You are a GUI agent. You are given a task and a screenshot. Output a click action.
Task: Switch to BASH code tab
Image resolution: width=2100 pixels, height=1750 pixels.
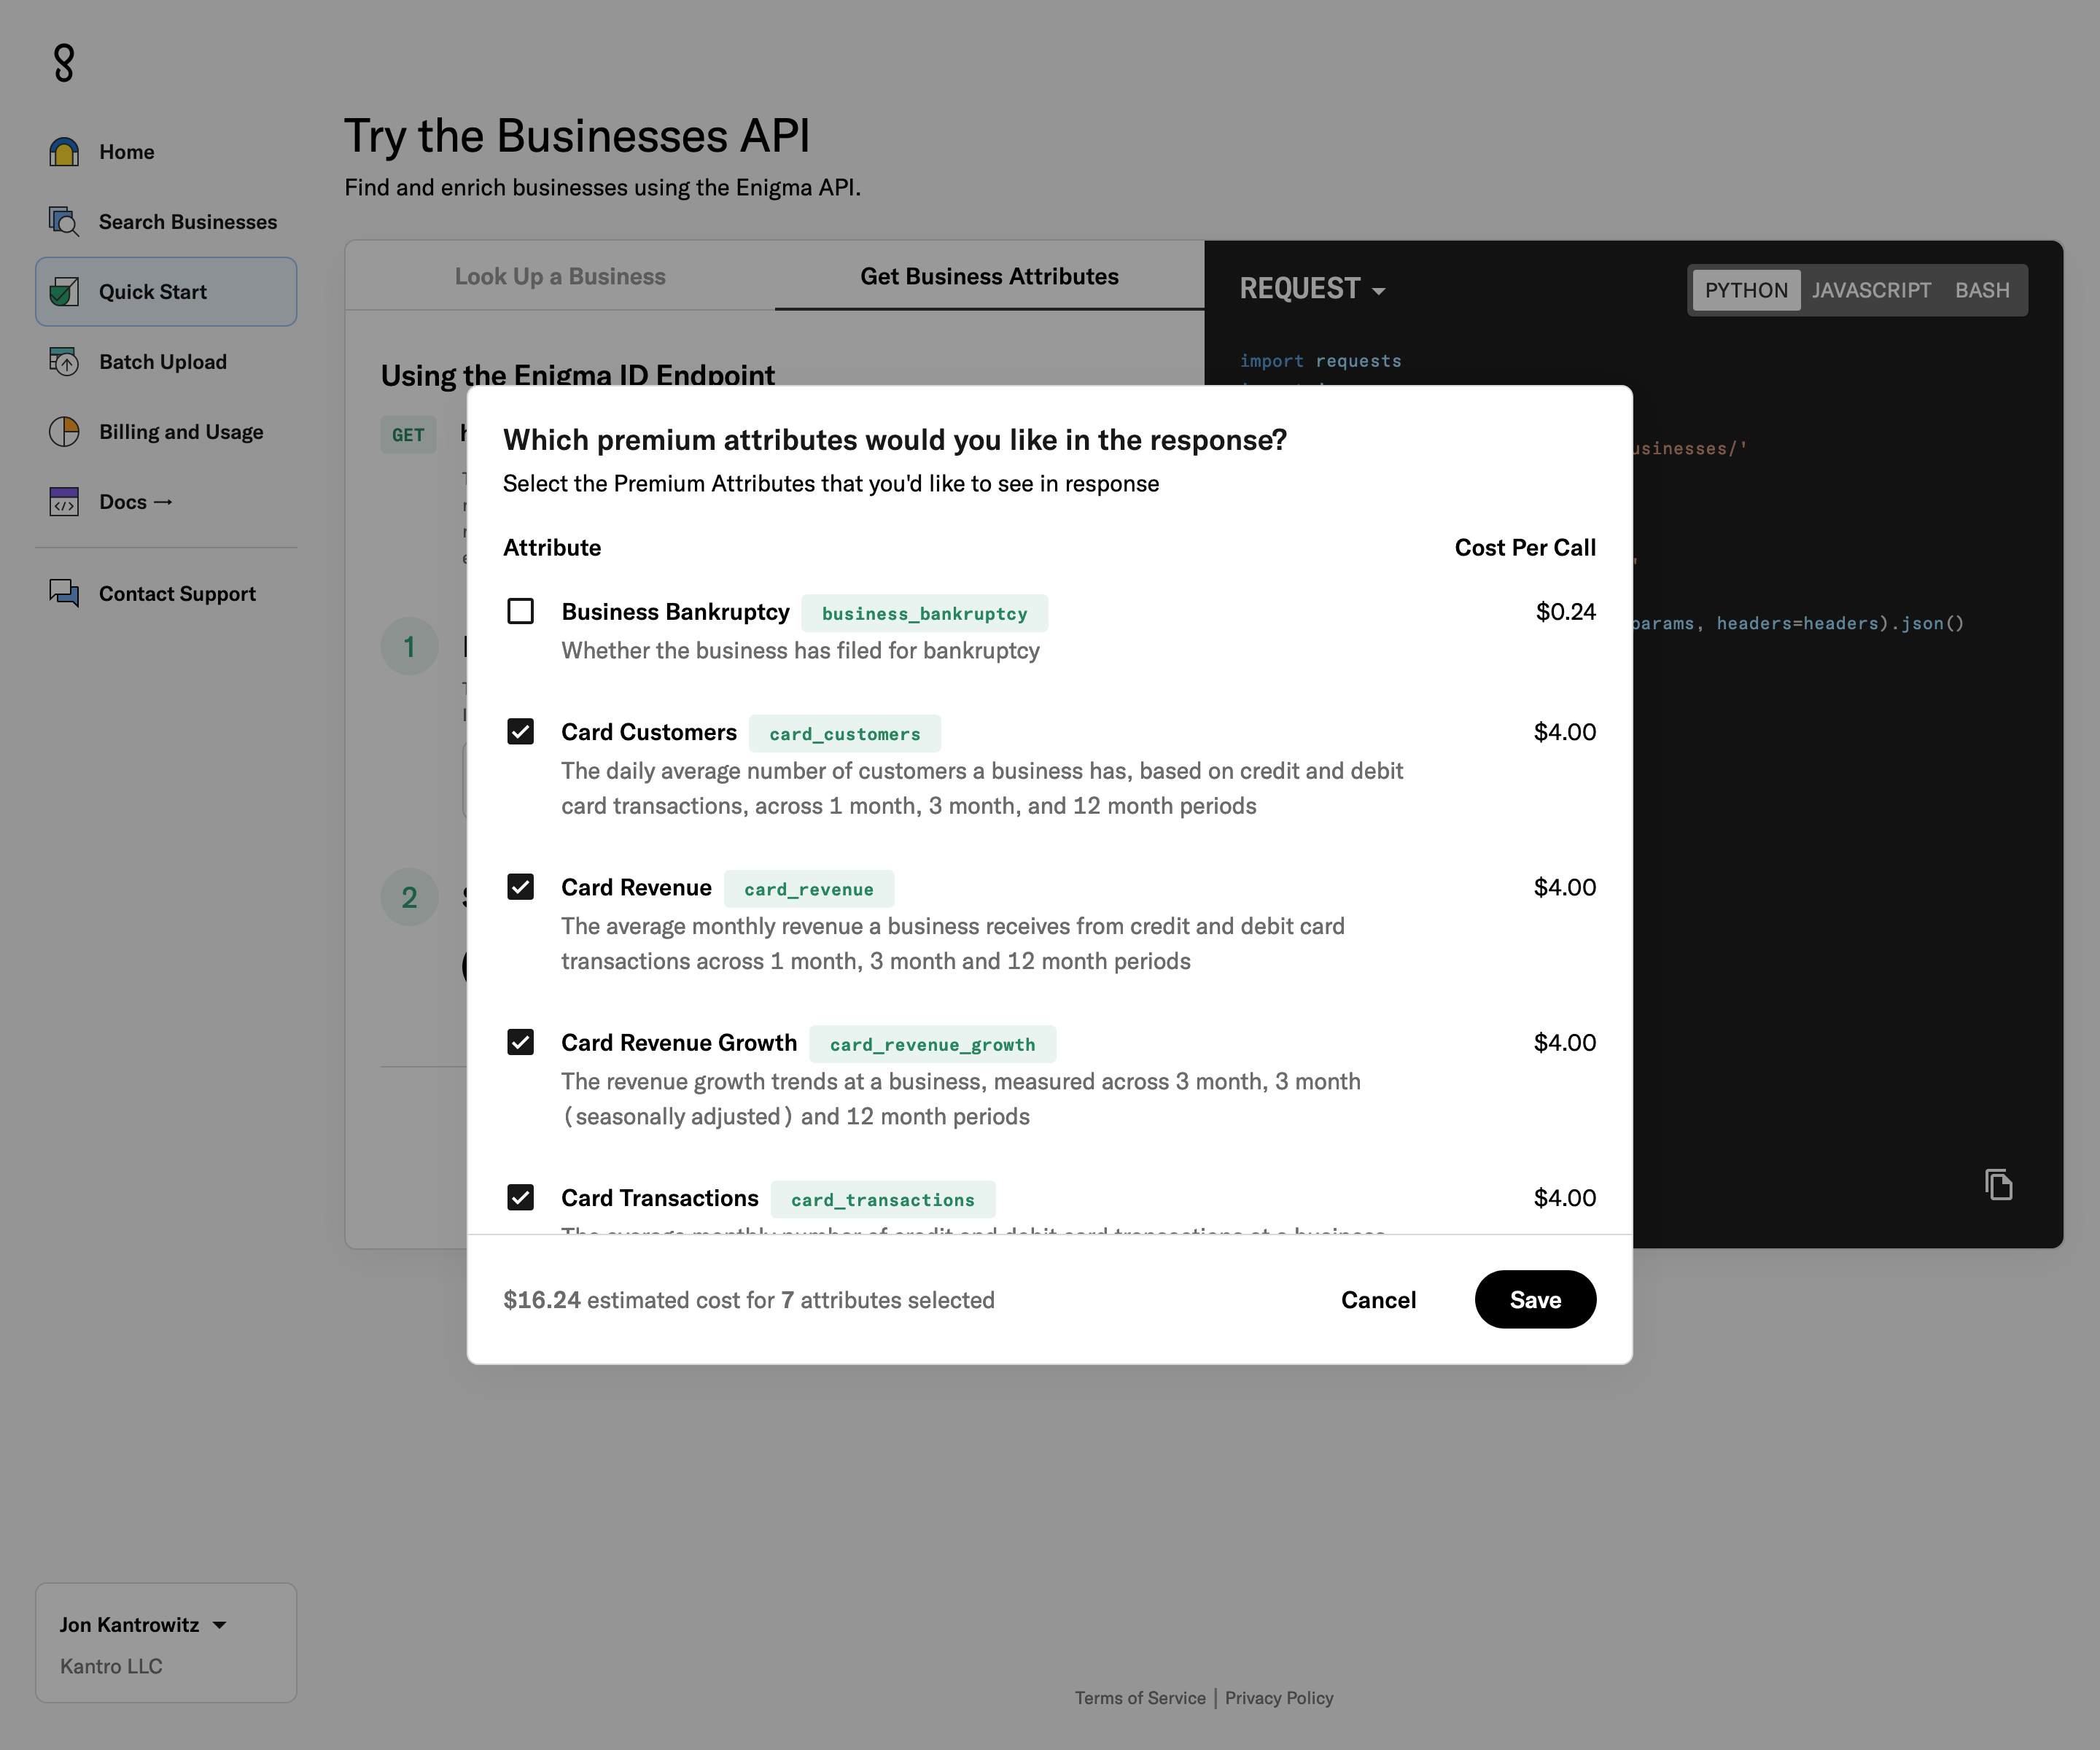pyautogui.click(x=1982, y=290)
